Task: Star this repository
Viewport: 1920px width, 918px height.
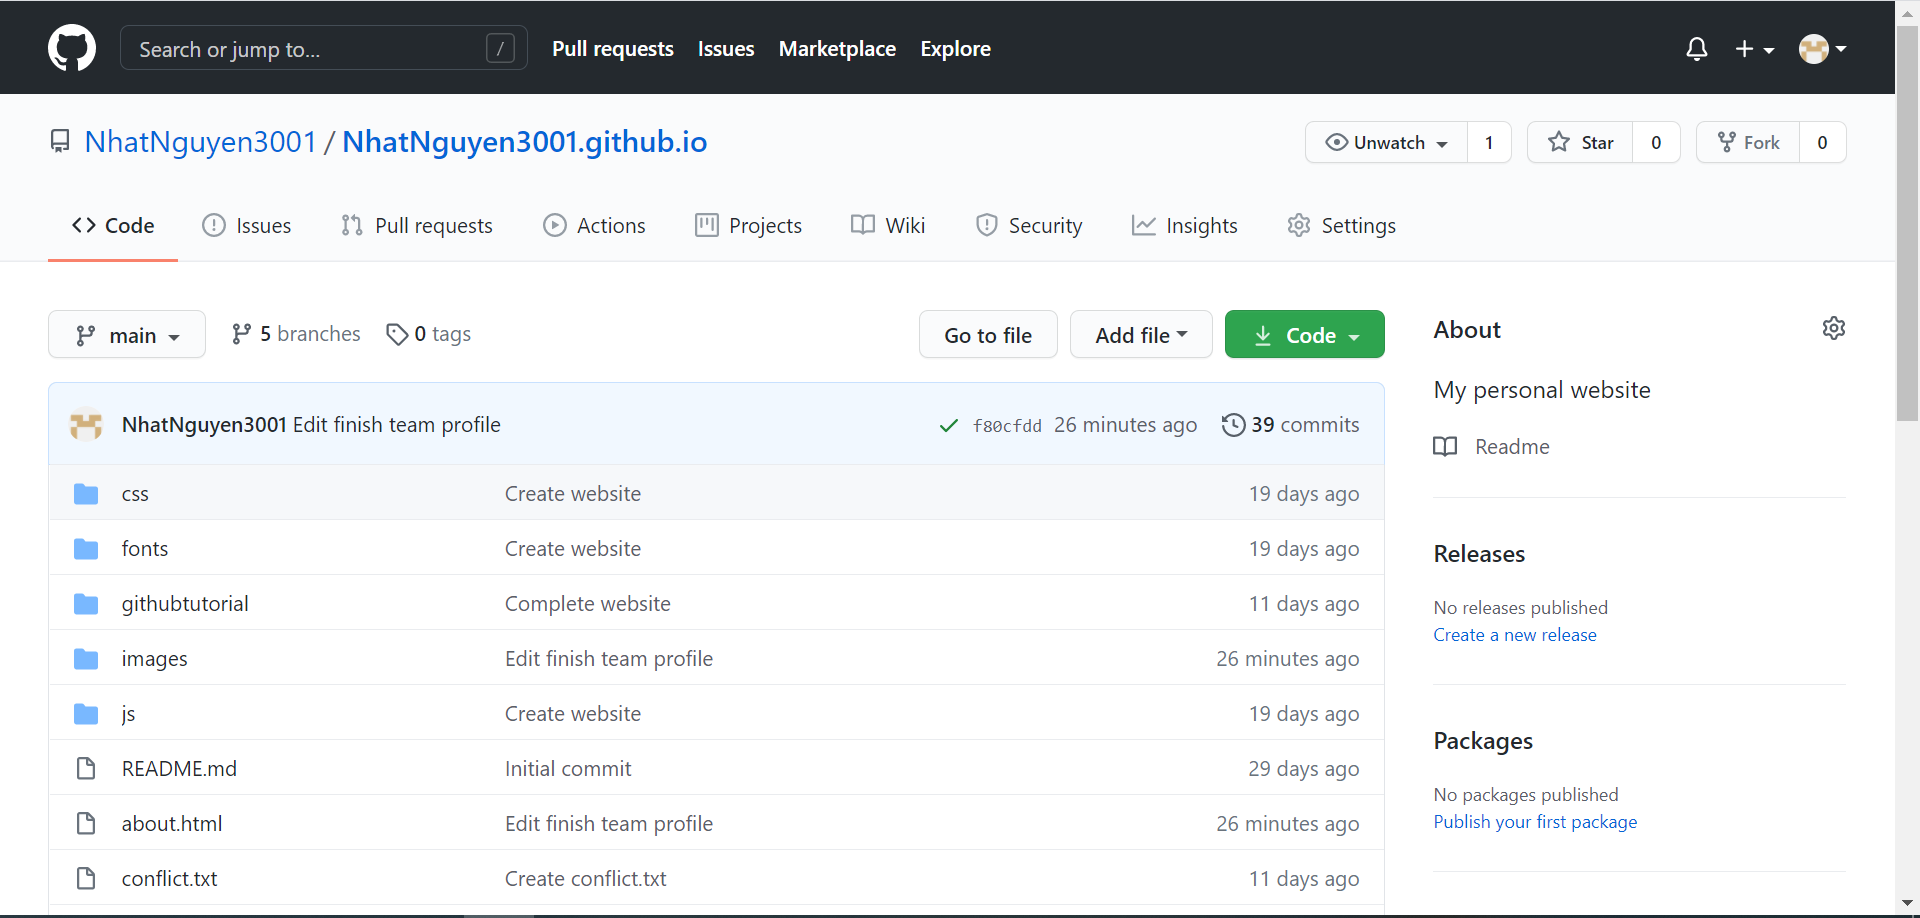Action: click(x=1580, y=142)
